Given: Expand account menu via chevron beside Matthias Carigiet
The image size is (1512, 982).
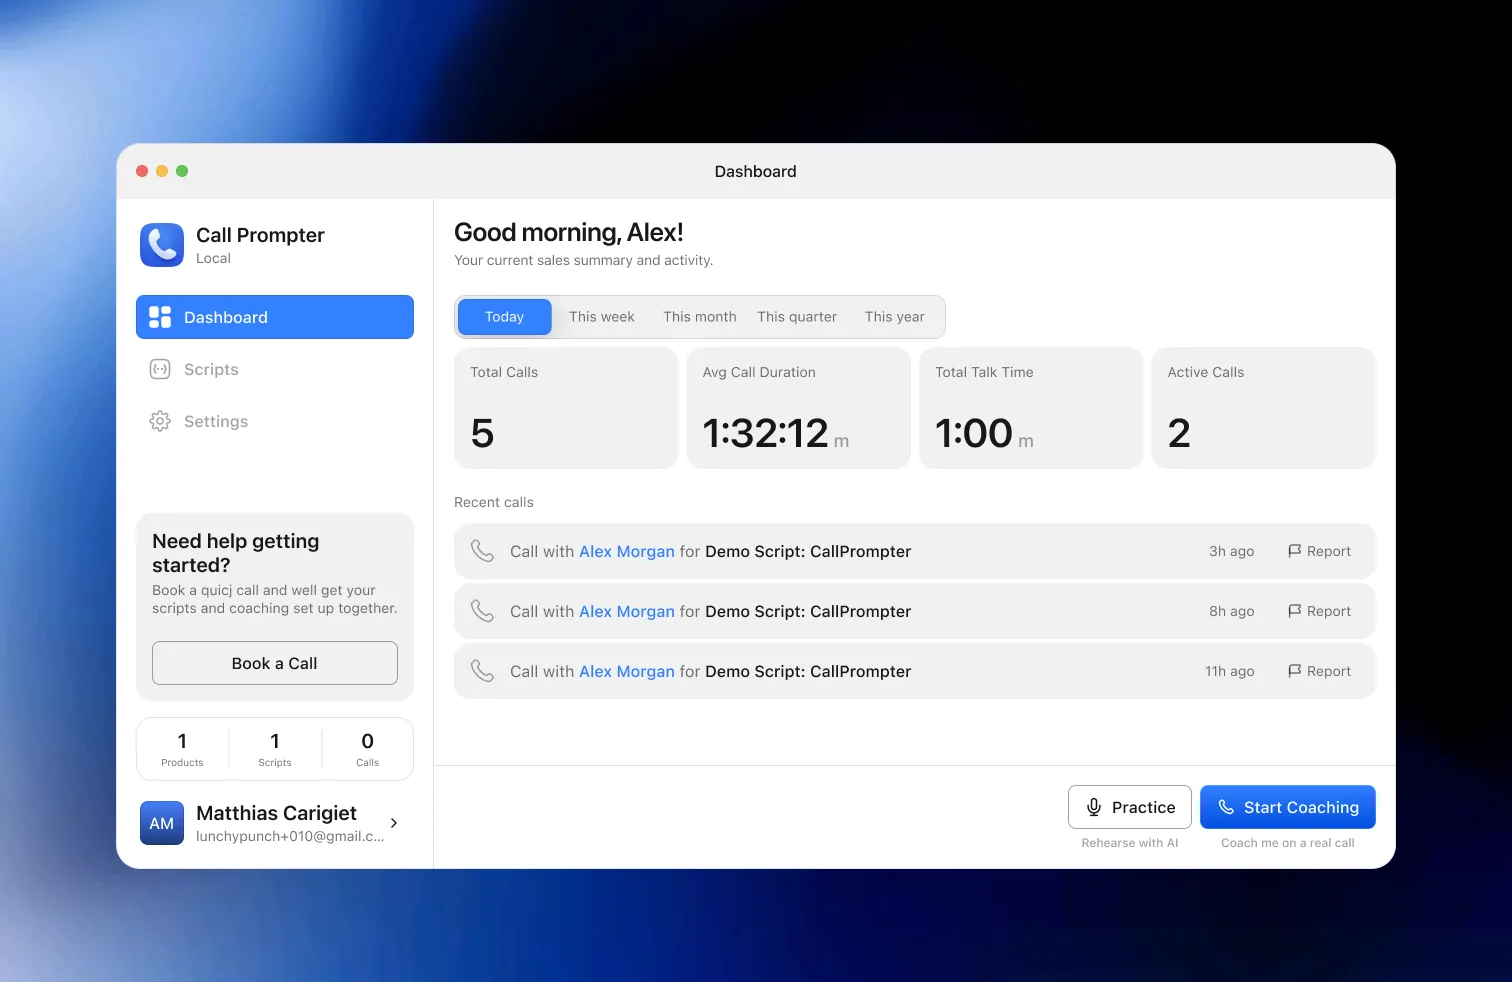Looking at the screenshot, I should click(394, 823).
